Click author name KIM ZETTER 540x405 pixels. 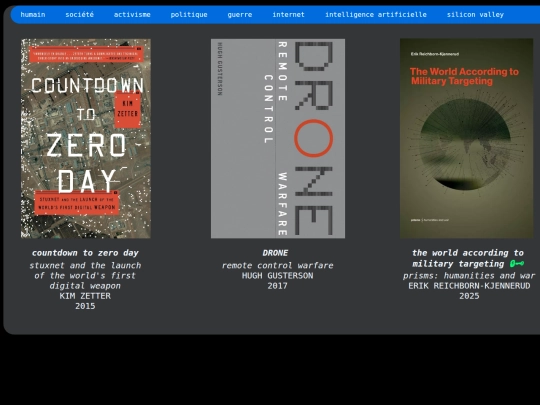(85, 296)
